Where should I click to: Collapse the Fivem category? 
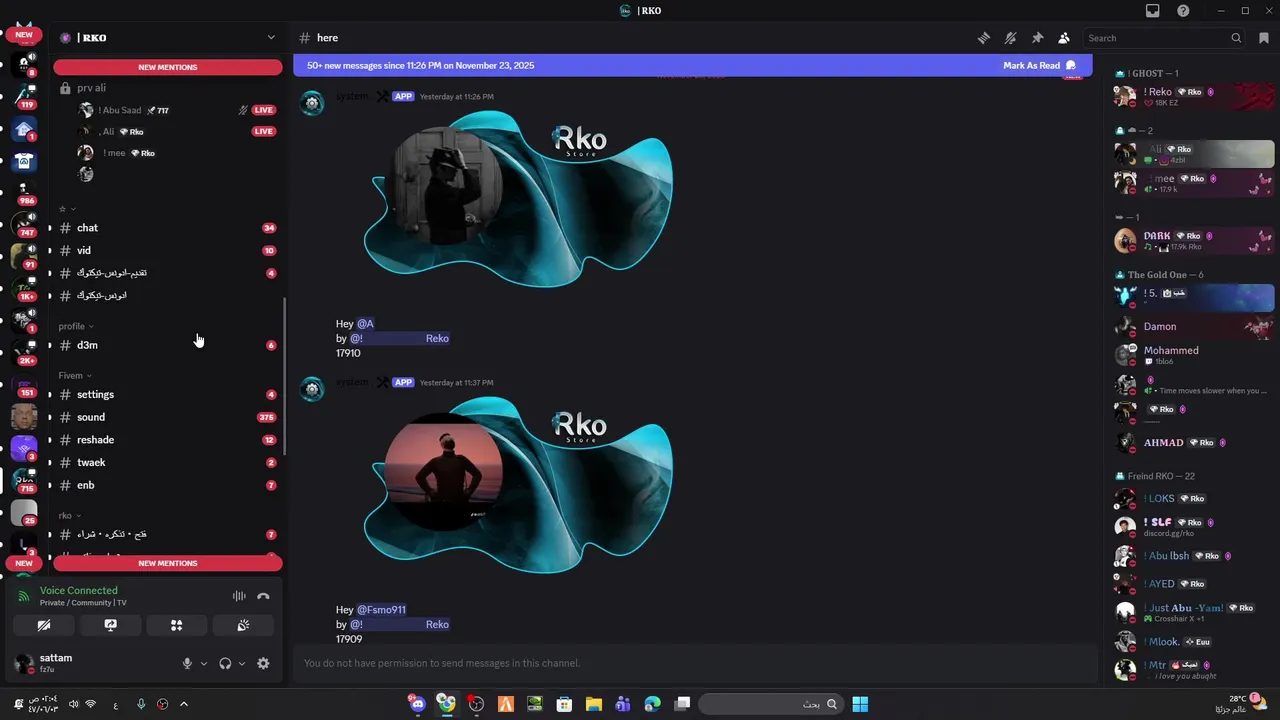pyautogui.click(x=75, y=376)
